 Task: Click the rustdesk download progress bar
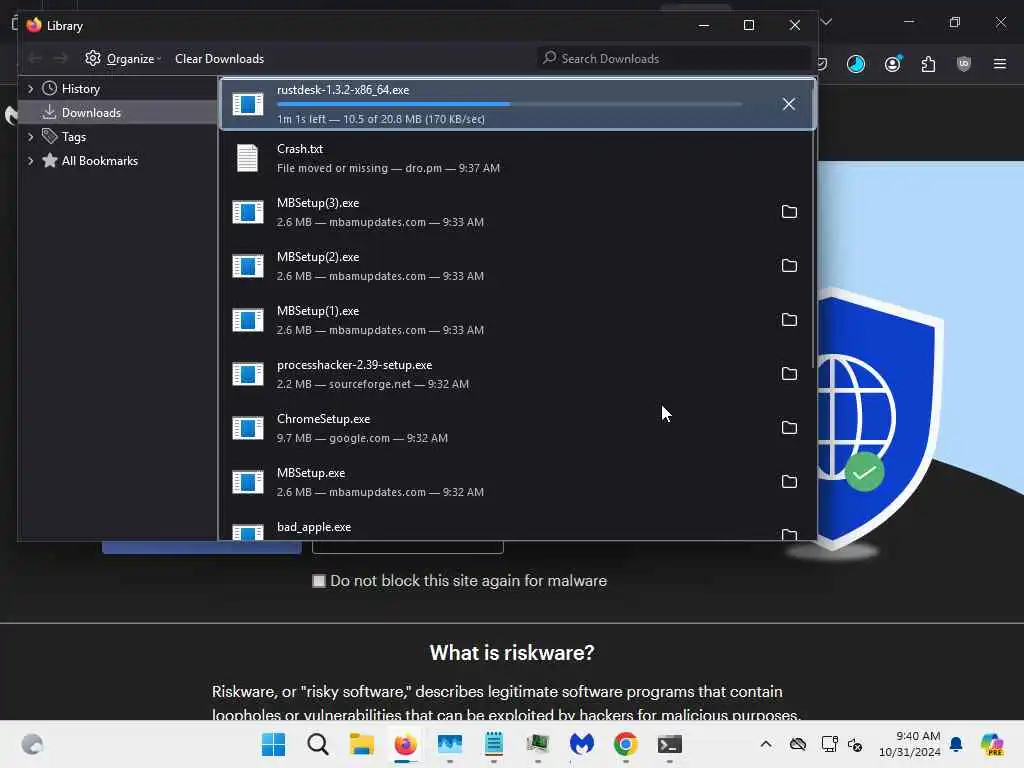click(509, 104)
